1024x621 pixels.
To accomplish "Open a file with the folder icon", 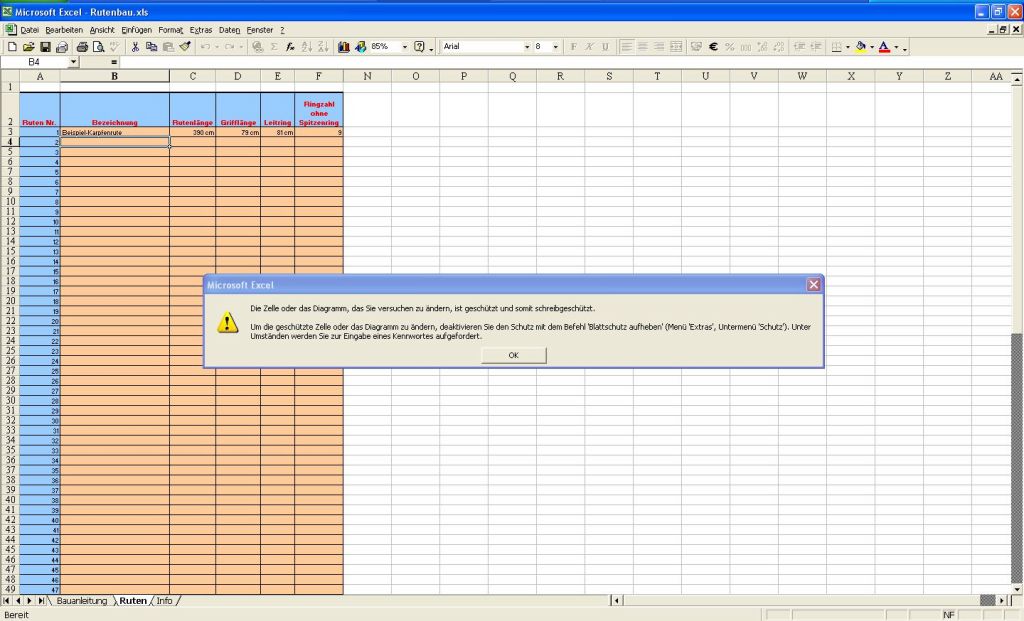I will click(29, 47).
